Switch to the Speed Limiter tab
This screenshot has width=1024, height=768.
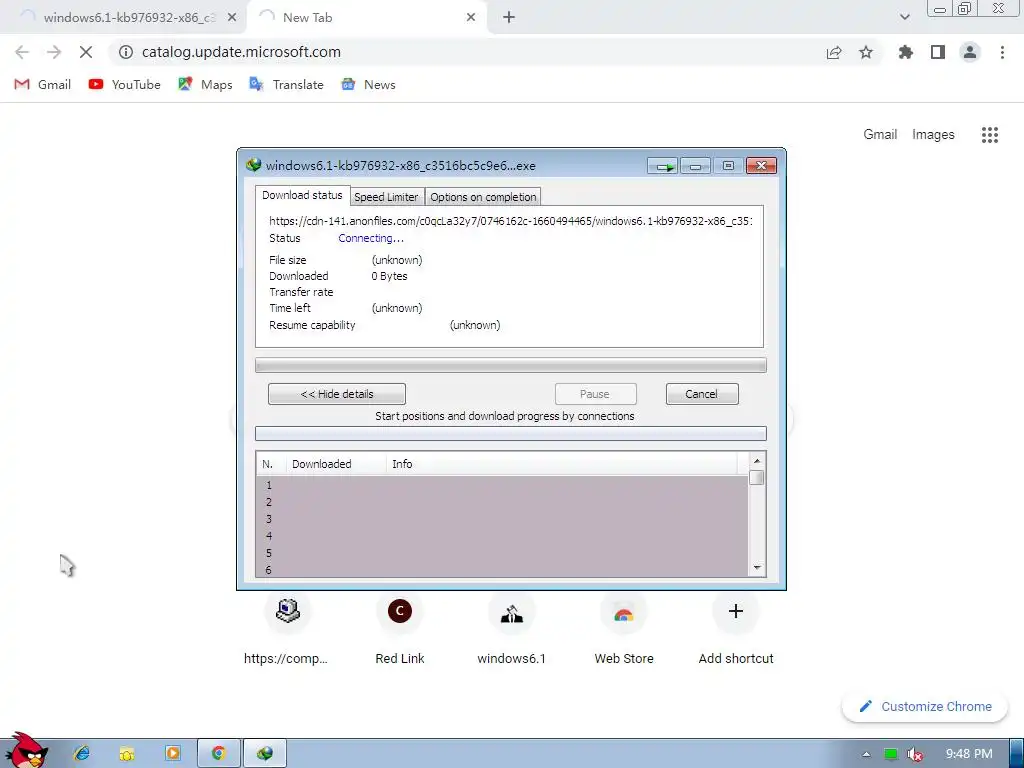(387, 197)
